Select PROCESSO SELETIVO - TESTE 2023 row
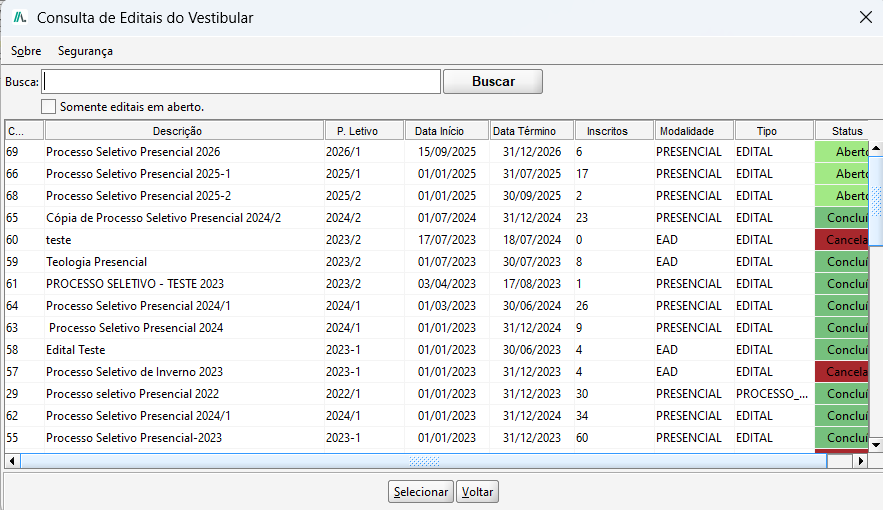The height and width of the screenshot is (510, 883). coord(436,284)
